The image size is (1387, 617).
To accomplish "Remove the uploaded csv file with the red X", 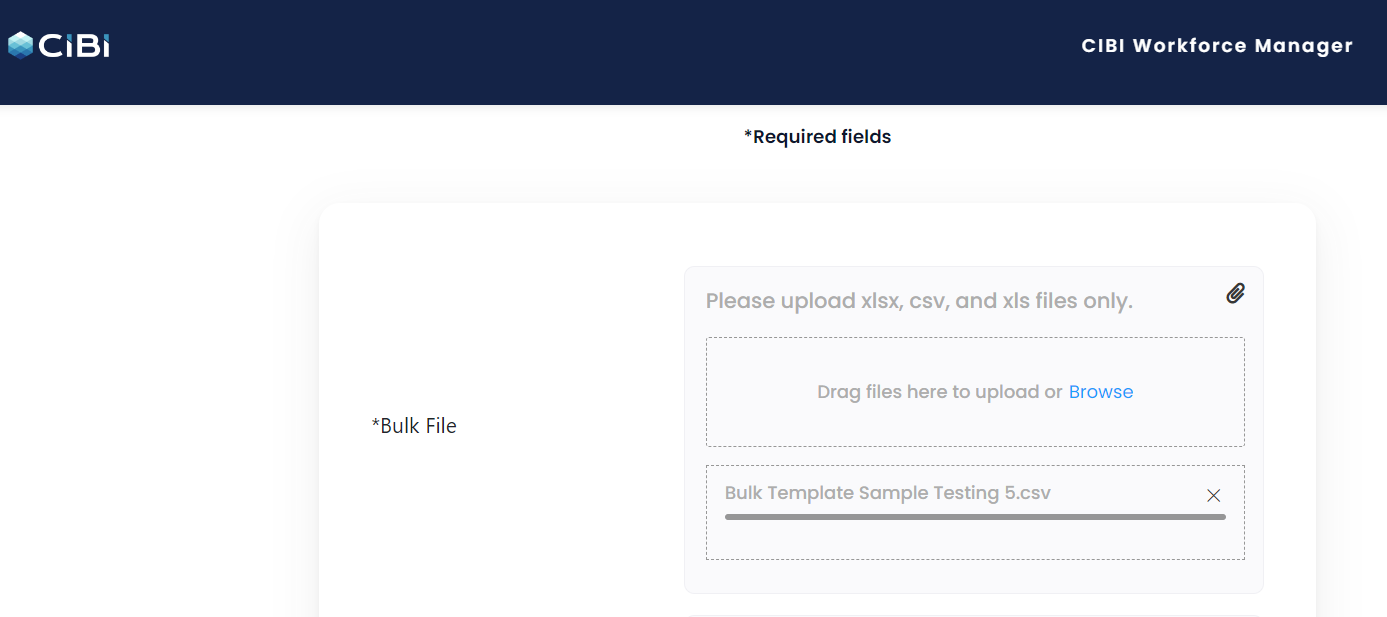I will click(1214, 496).
